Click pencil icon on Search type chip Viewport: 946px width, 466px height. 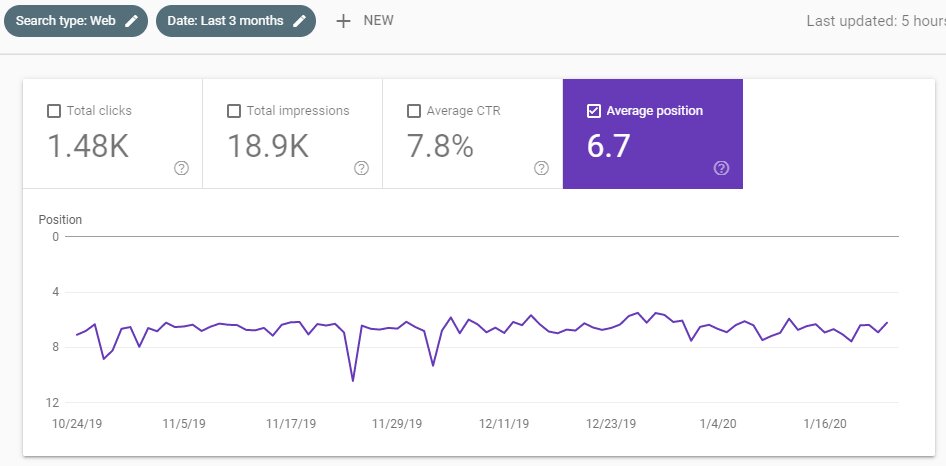click(131, 21)
